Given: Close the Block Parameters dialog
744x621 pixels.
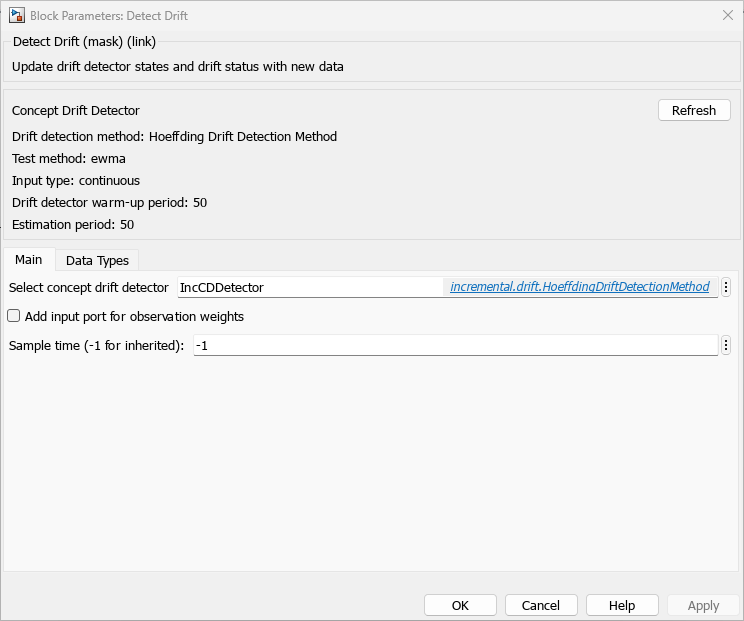Looking at the screenshot, I should (727, 15).
